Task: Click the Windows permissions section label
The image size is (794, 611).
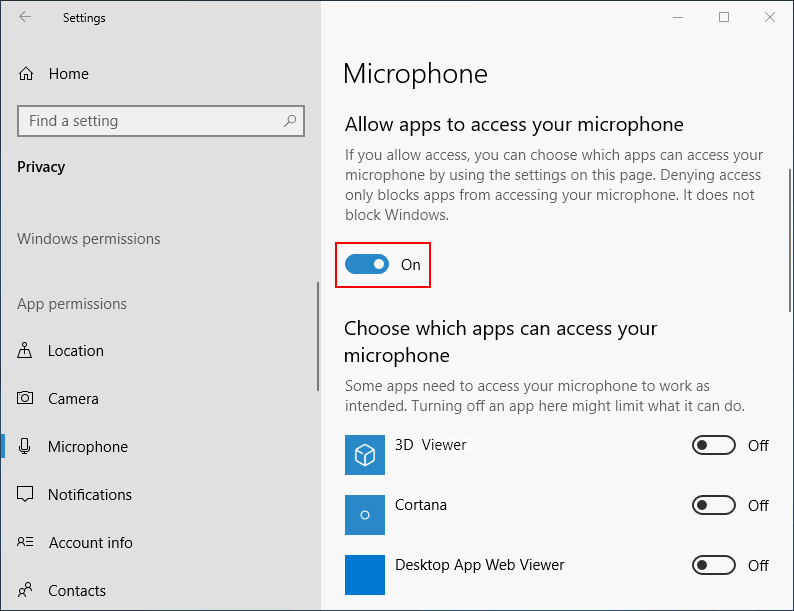Action: [x=89, y=239]
